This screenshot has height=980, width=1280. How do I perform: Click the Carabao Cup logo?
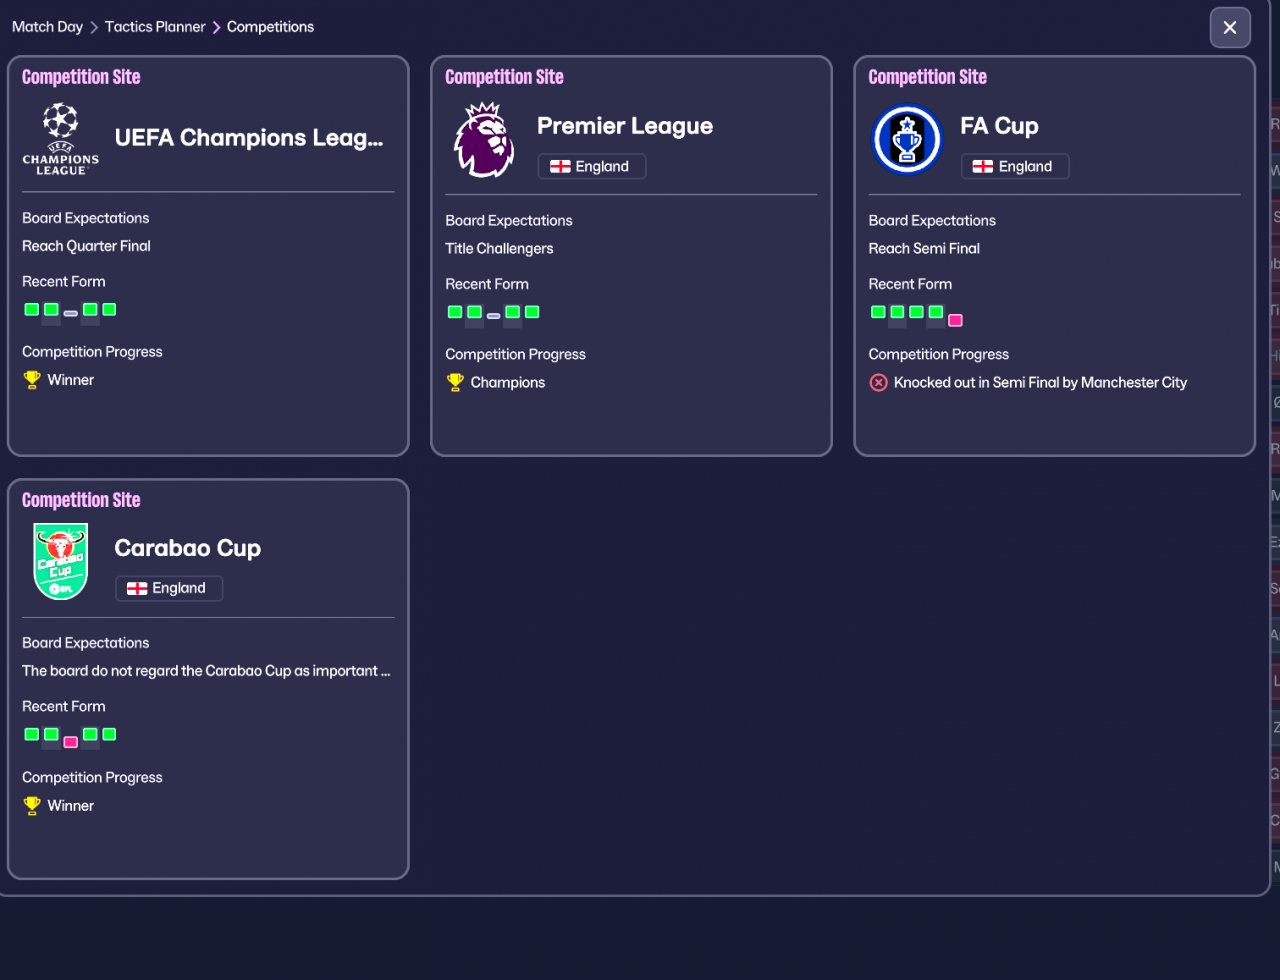point(60,561)
